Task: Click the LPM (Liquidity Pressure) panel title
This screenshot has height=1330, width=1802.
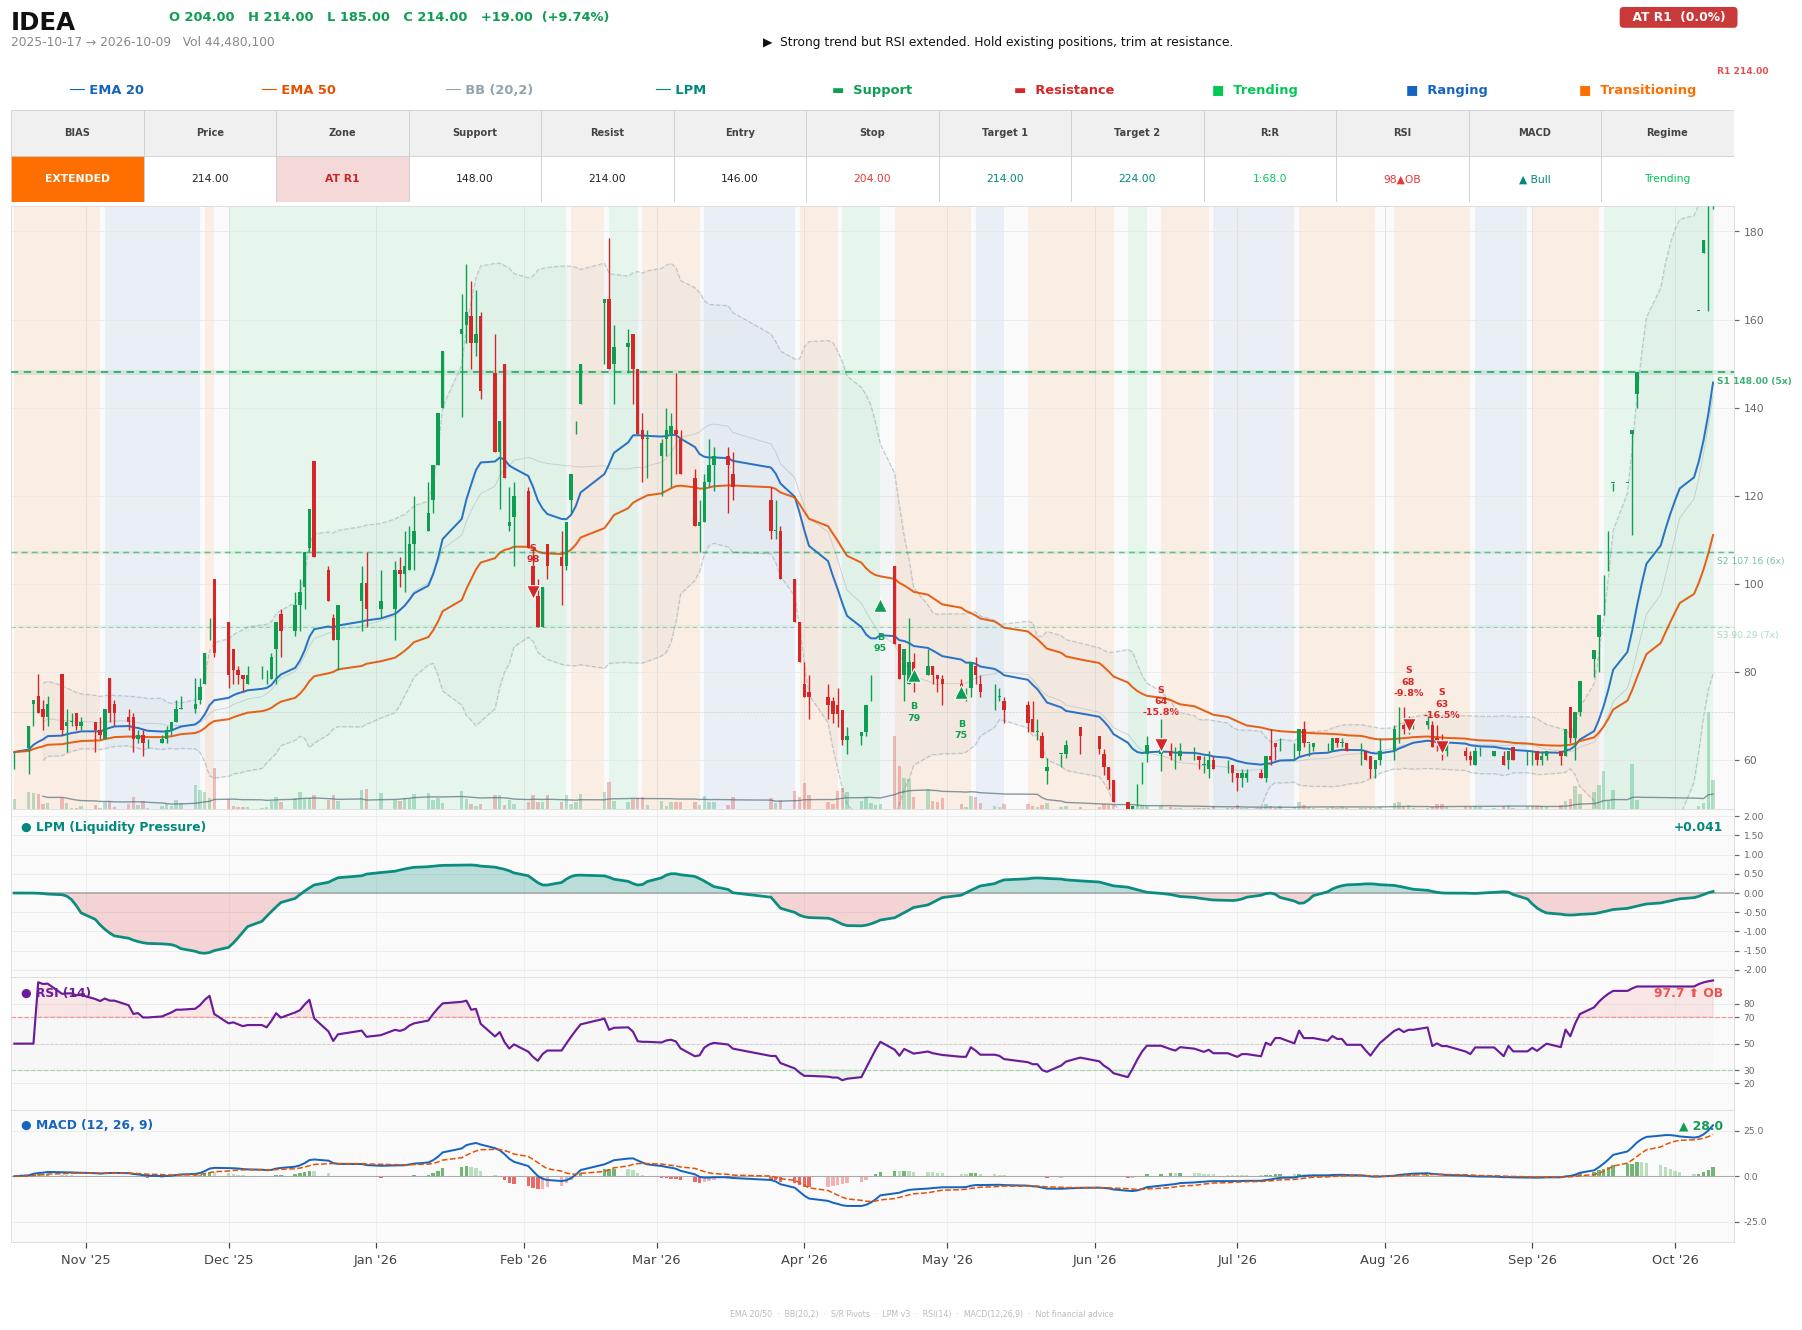Action: pyautogui.click(x=114, y=827)
